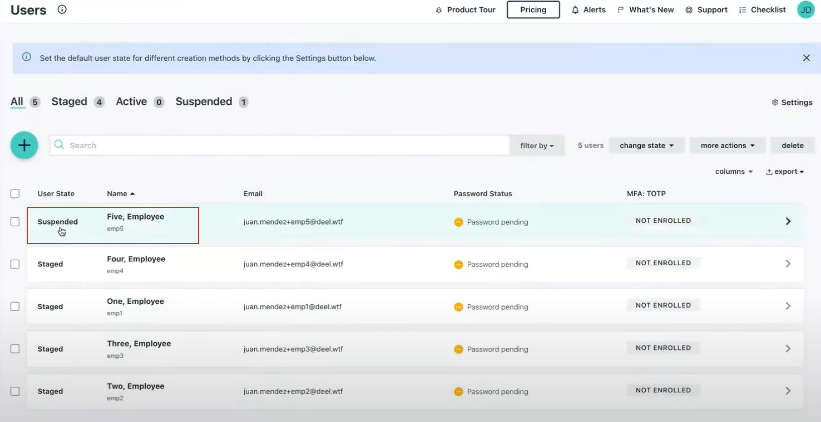Image resolution: width=821 pixels, height=422 pixels.
Task: Click the password pending icon for emp3
Action: pos(459,349)
